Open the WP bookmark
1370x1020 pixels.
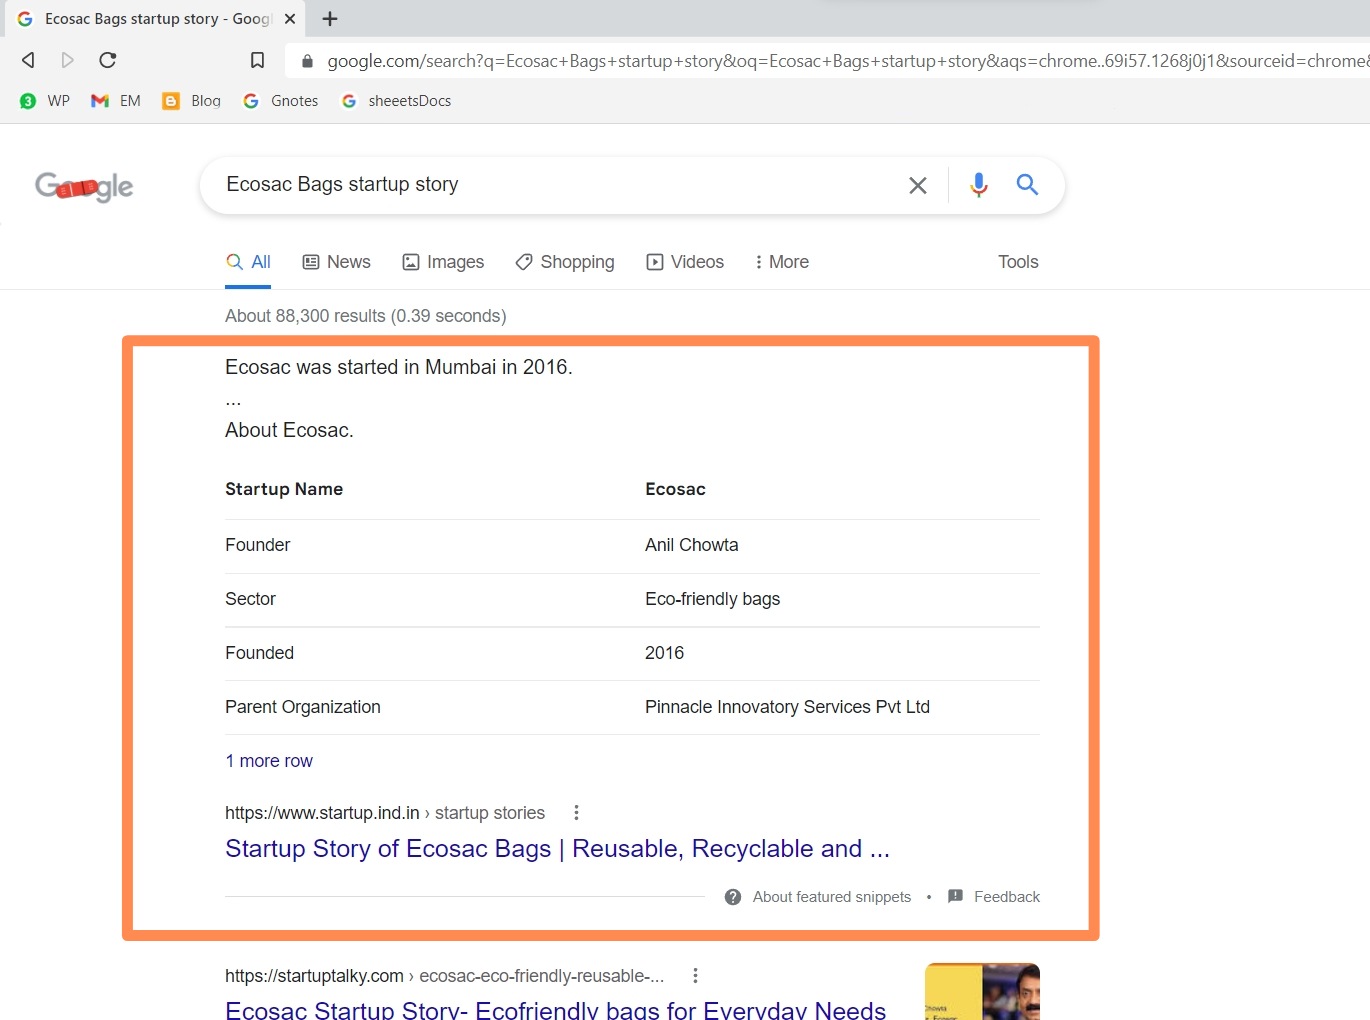pos(45,101)
